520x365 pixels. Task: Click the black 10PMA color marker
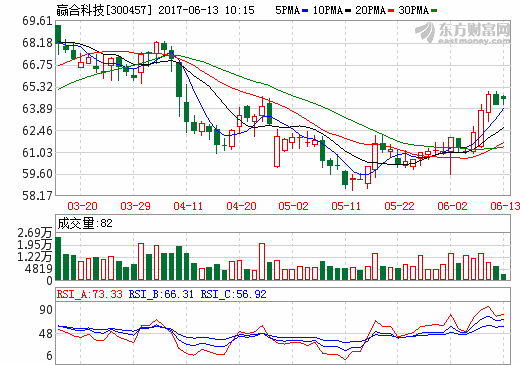click(x=348, y=11)
